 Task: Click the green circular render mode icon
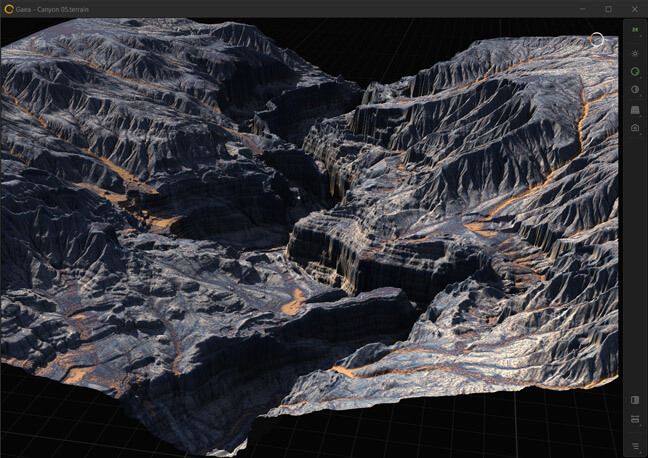[634, 72]
